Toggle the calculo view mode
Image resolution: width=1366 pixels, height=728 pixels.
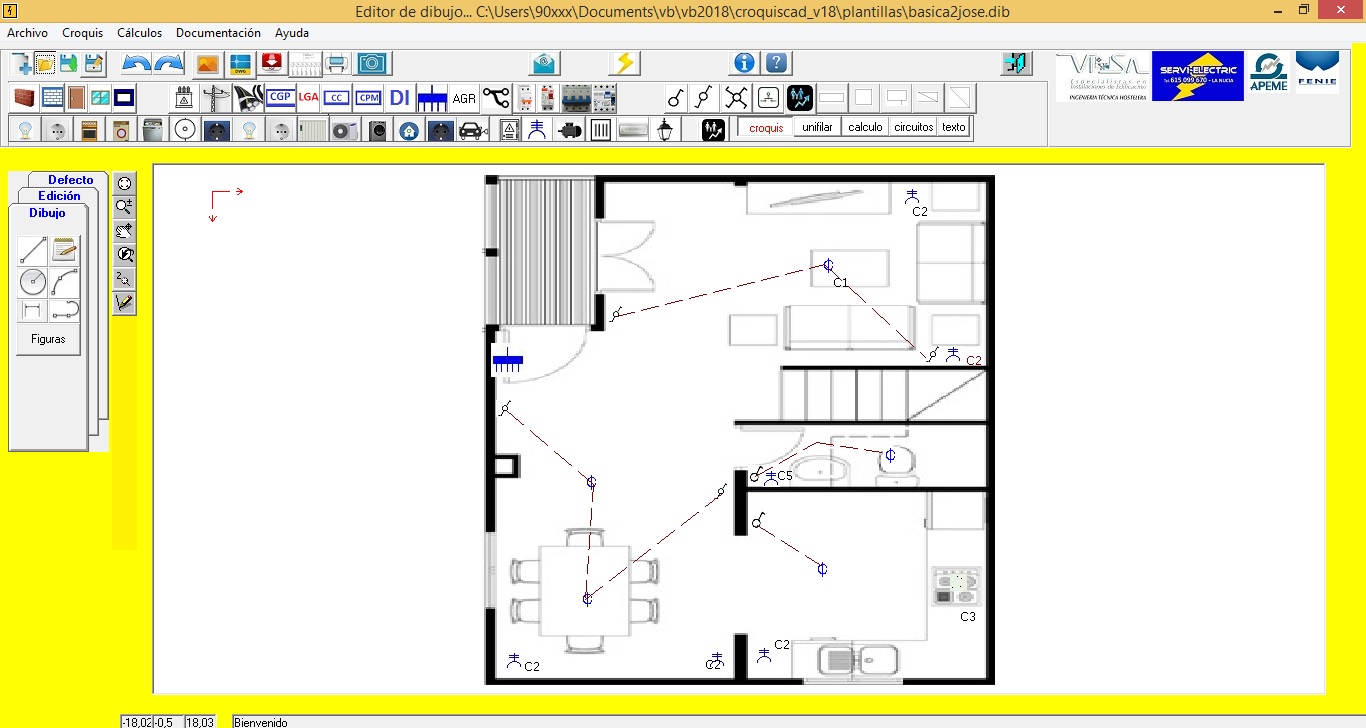pos(865,127)
